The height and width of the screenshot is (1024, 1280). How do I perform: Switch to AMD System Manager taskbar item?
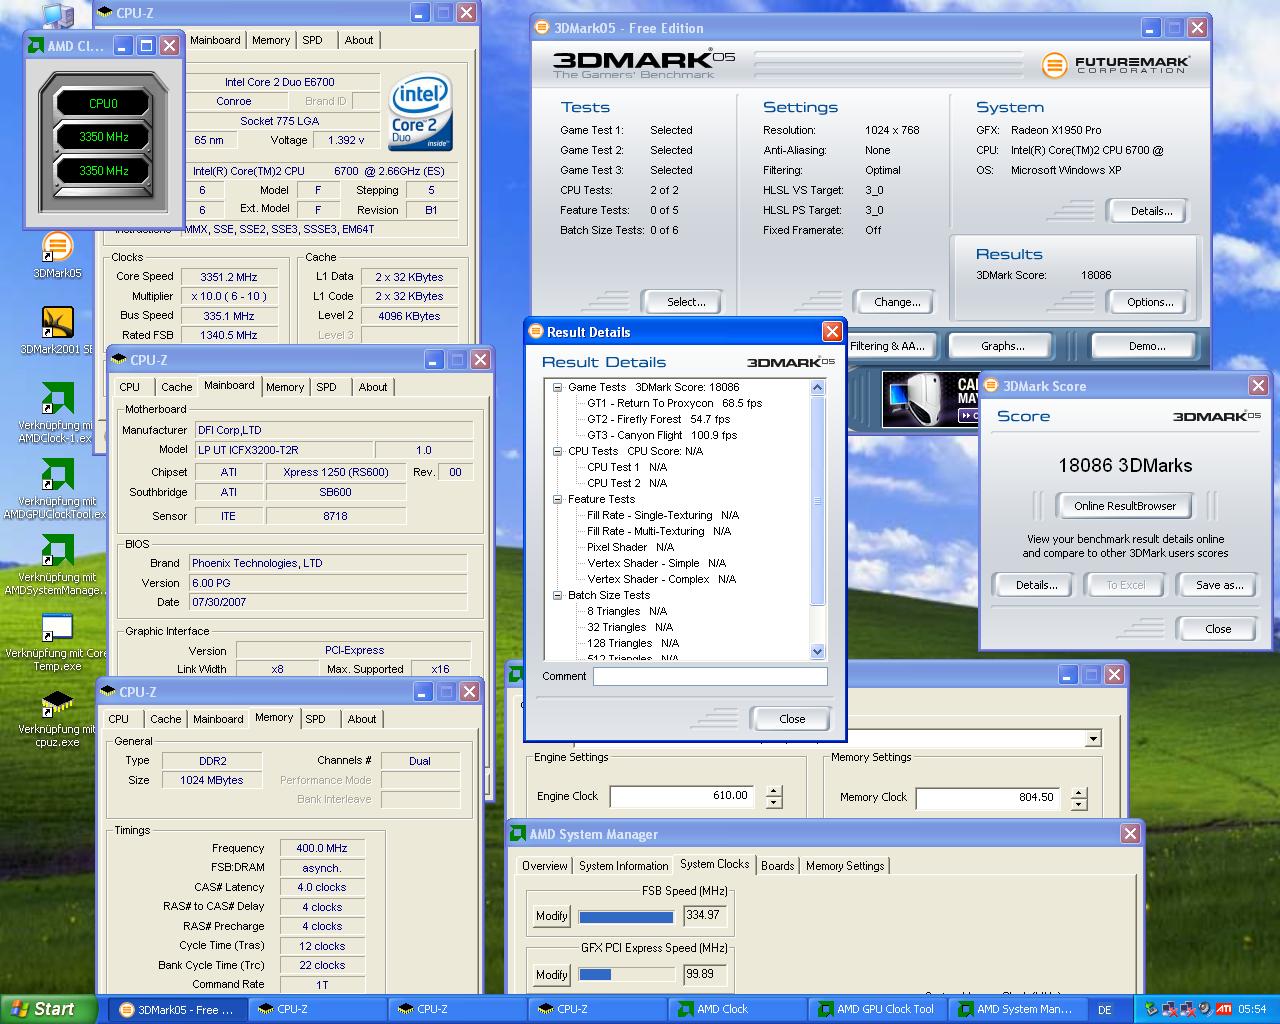(1018, 1009)
